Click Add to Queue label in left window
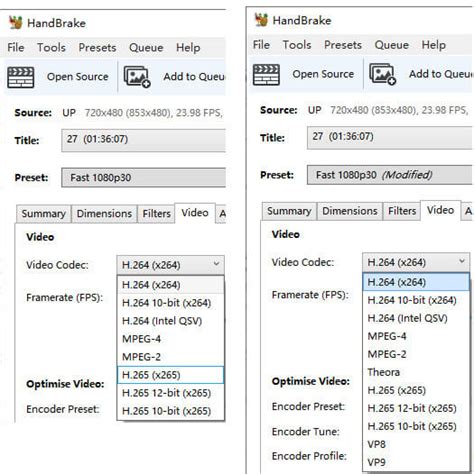The height and width of the screenshot is (474, 474). coord(194,77)
